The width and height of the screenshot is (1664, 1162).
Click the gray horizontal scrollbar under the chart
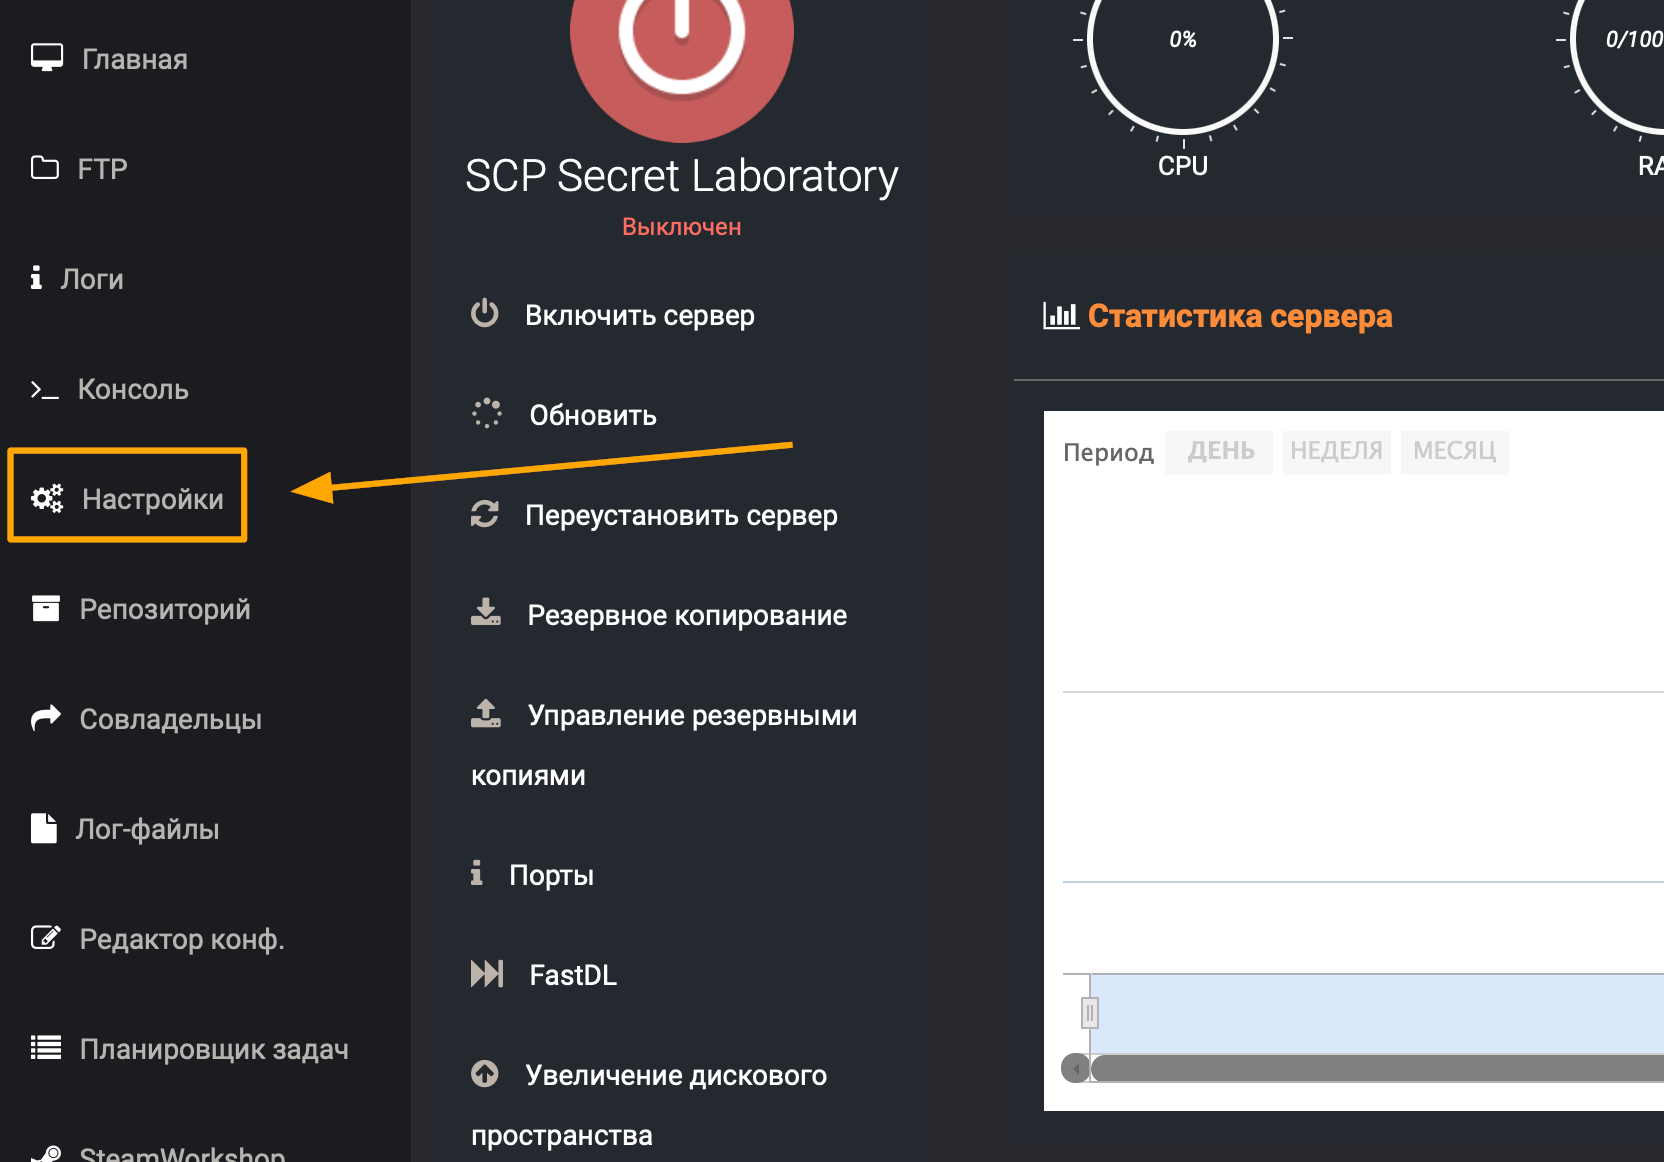click(1350, 1067)
